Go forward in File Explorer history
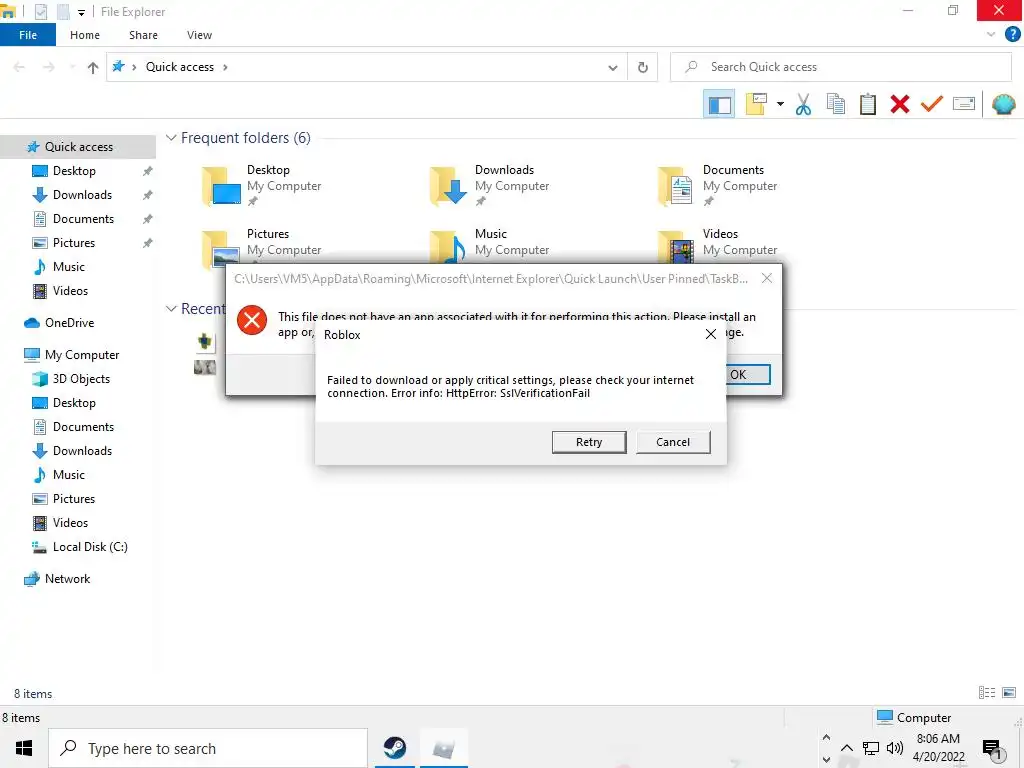Screen dimensions: 1024x768 (48, 67)
